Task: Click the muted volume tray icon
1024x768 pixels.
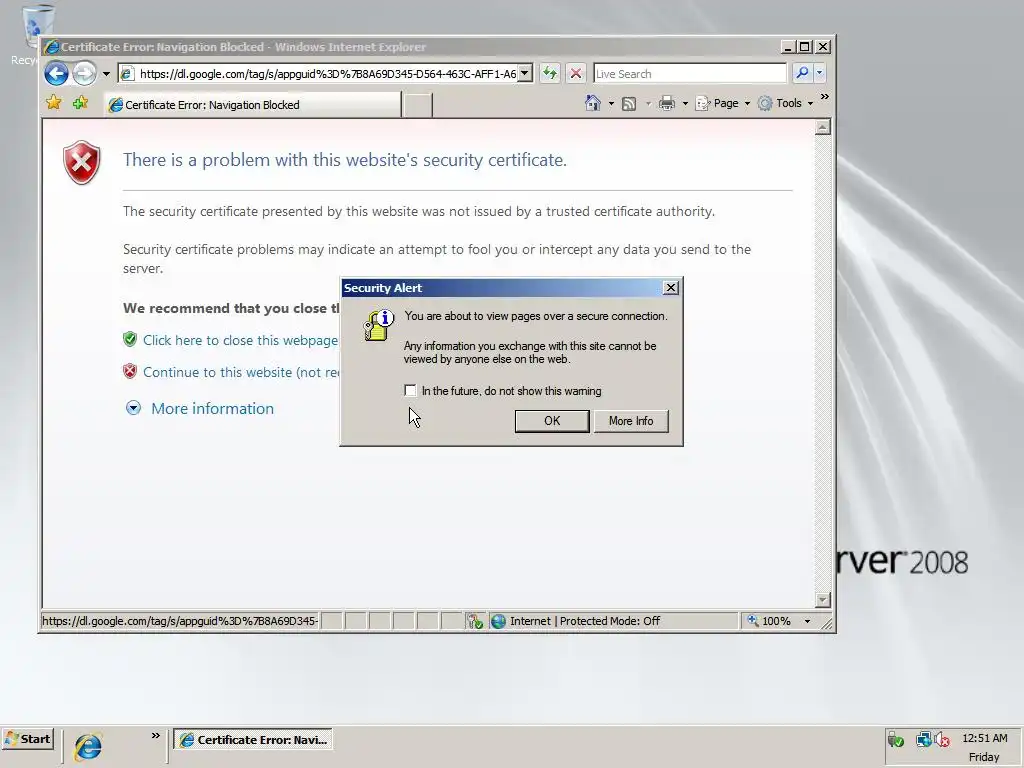Action: (x=942, y=739)
